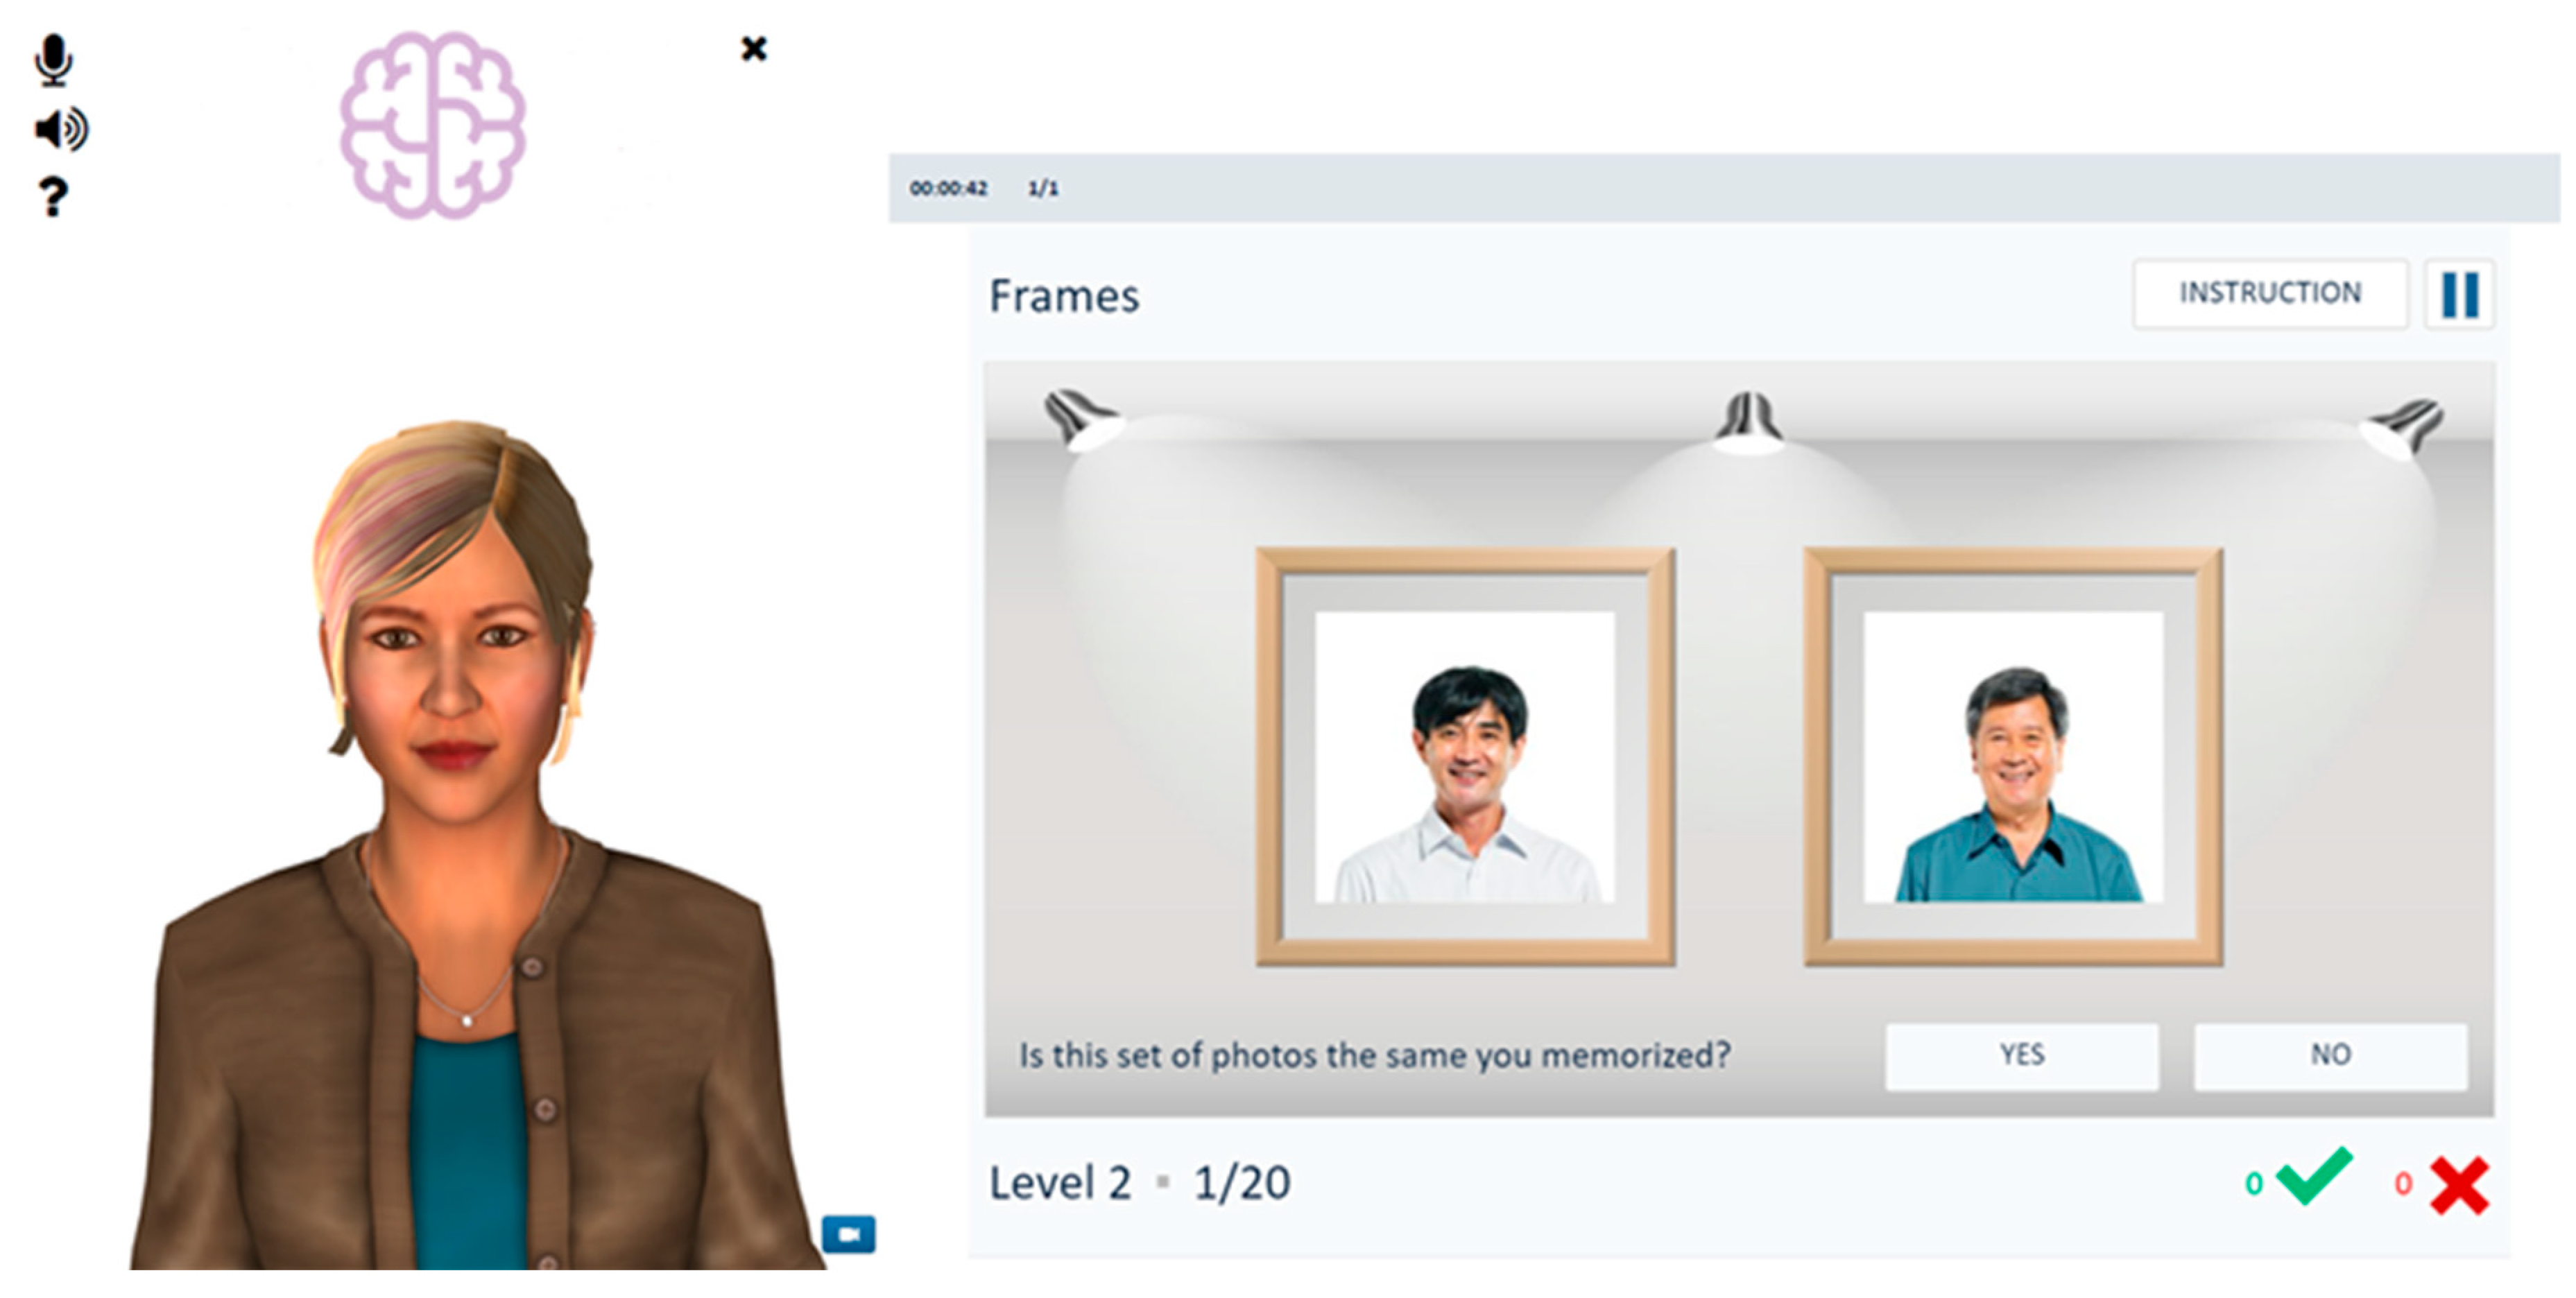Close the avatar panel with the X
The width and height of the screenshot is (2576, 1298).
(754, 48)
